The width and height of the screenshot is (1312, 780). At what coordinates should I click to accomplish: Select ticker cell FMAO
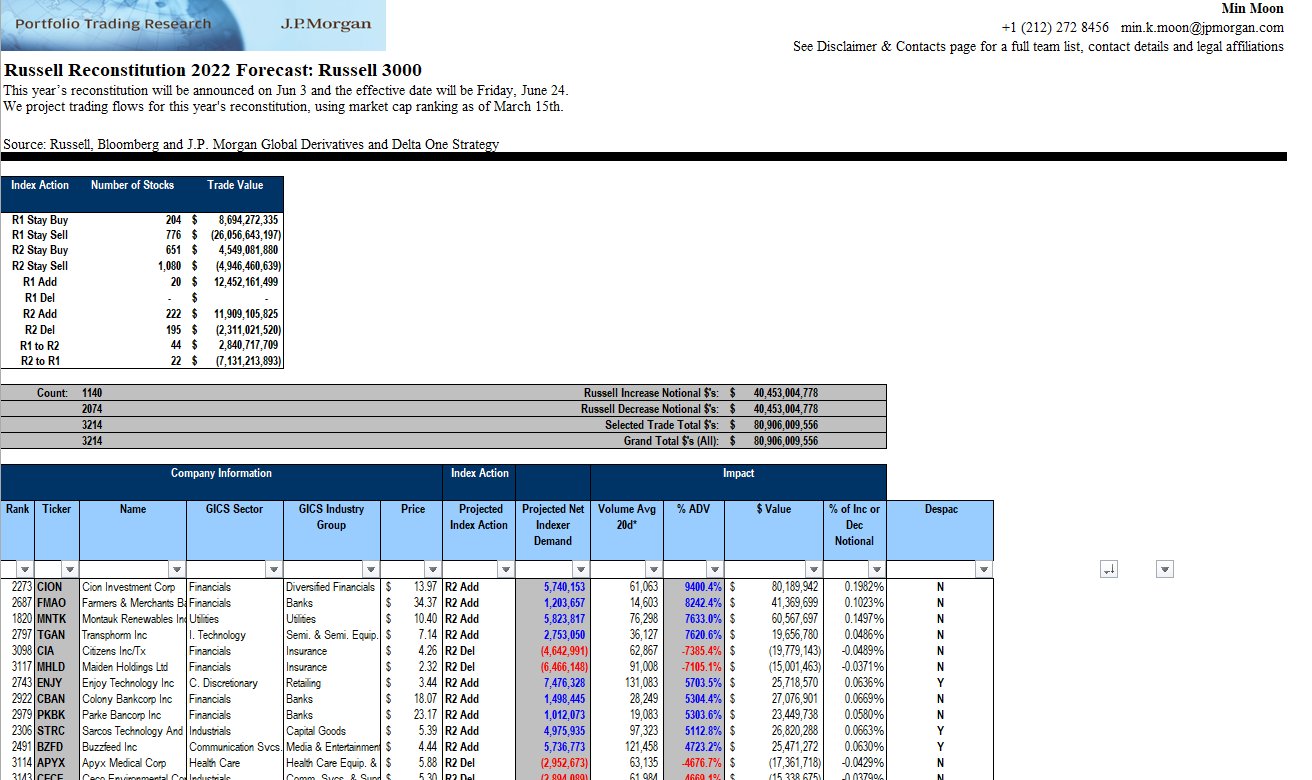point(57,603)
